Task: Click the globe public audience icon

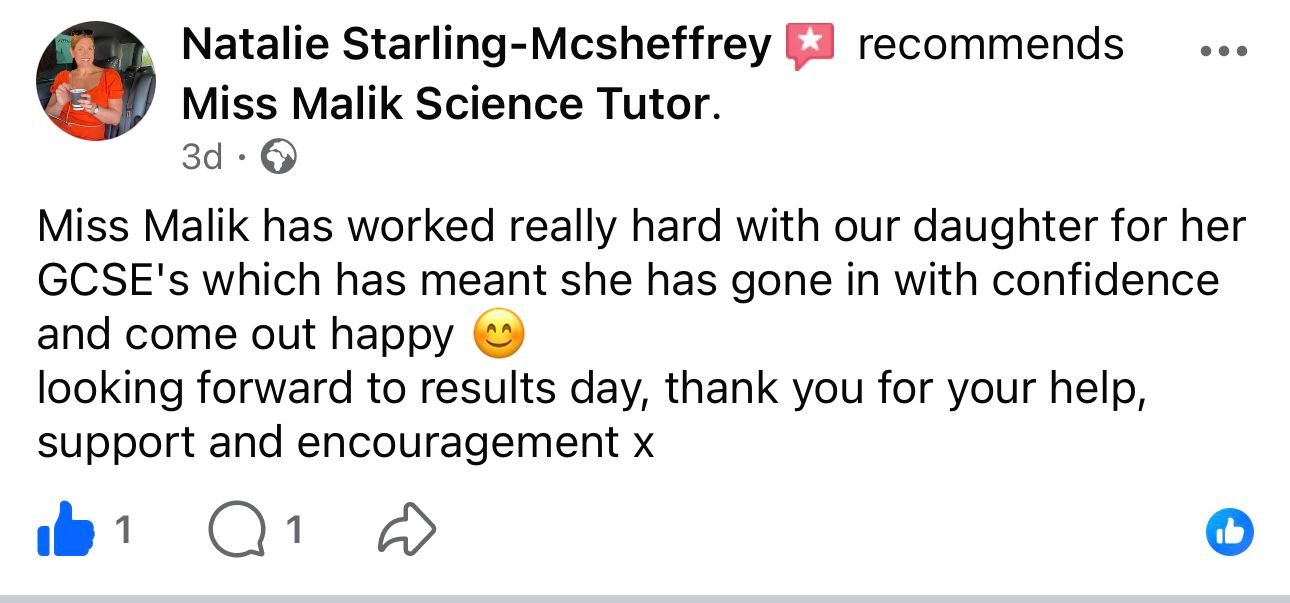Action: pyautogui.click(x=278, y=158)
